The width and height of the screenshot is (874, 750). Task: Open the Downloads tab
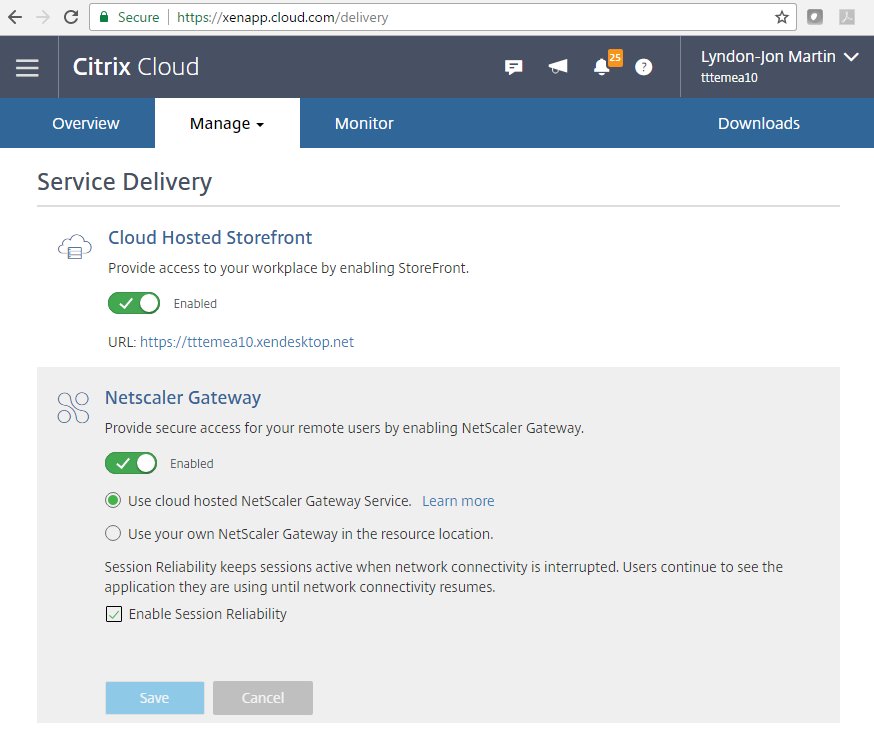click(759, 123)
